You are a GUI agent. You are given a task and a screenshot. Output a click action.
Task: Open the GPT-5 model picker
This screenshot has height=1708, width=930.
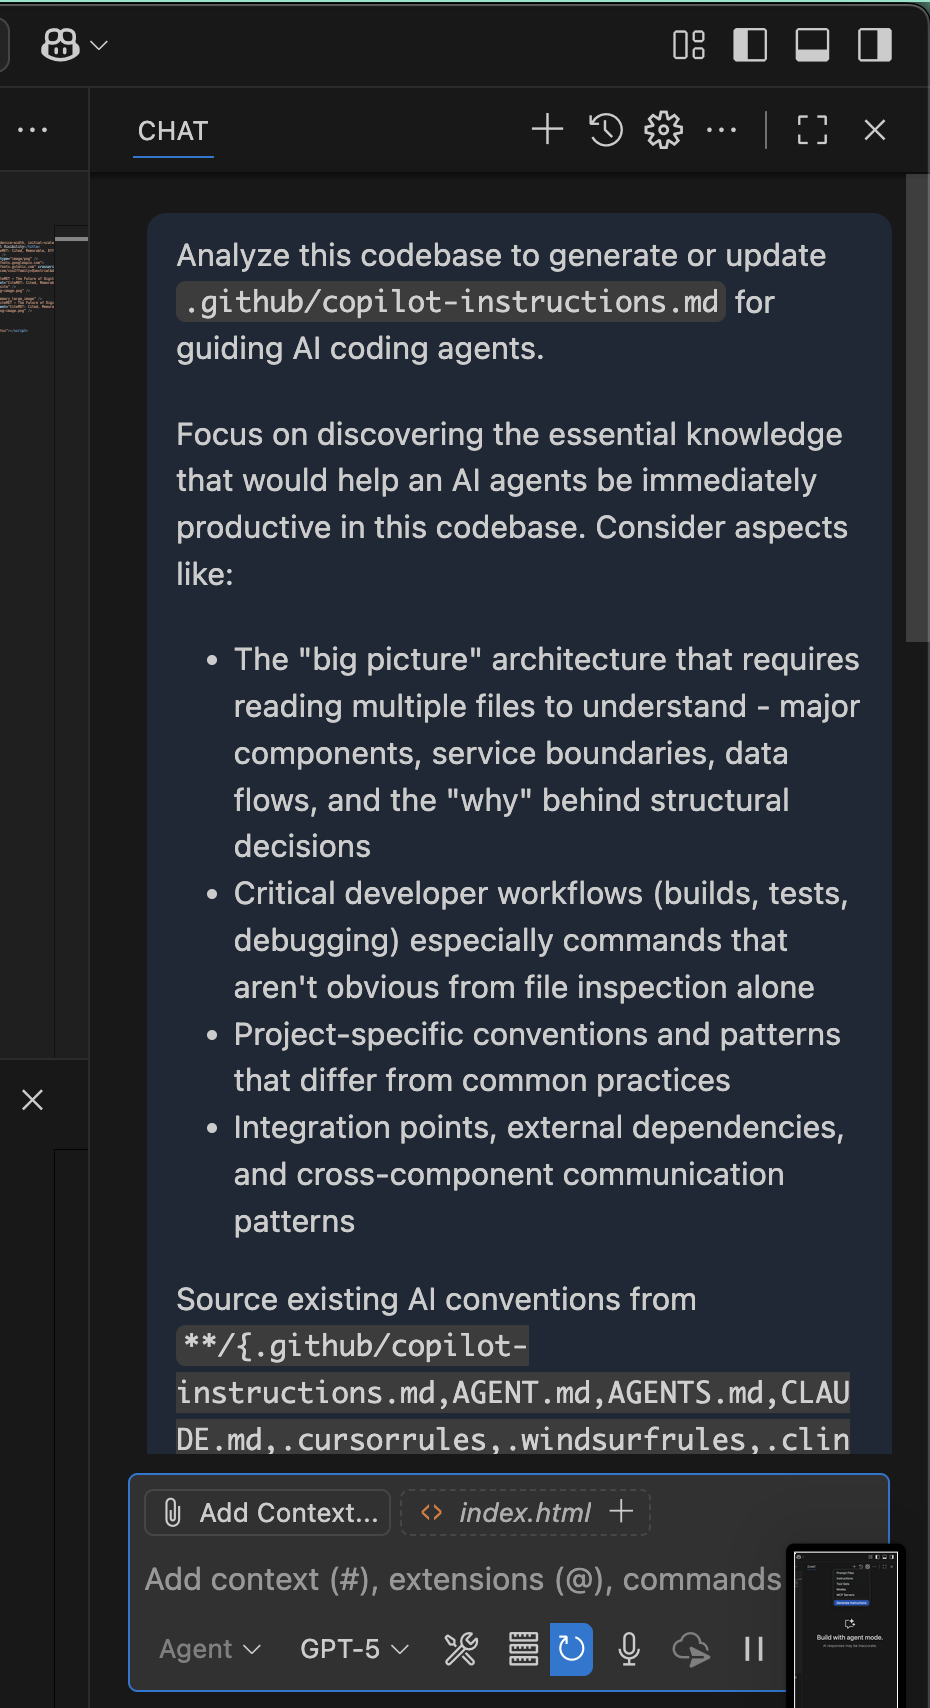[351, 1649]
